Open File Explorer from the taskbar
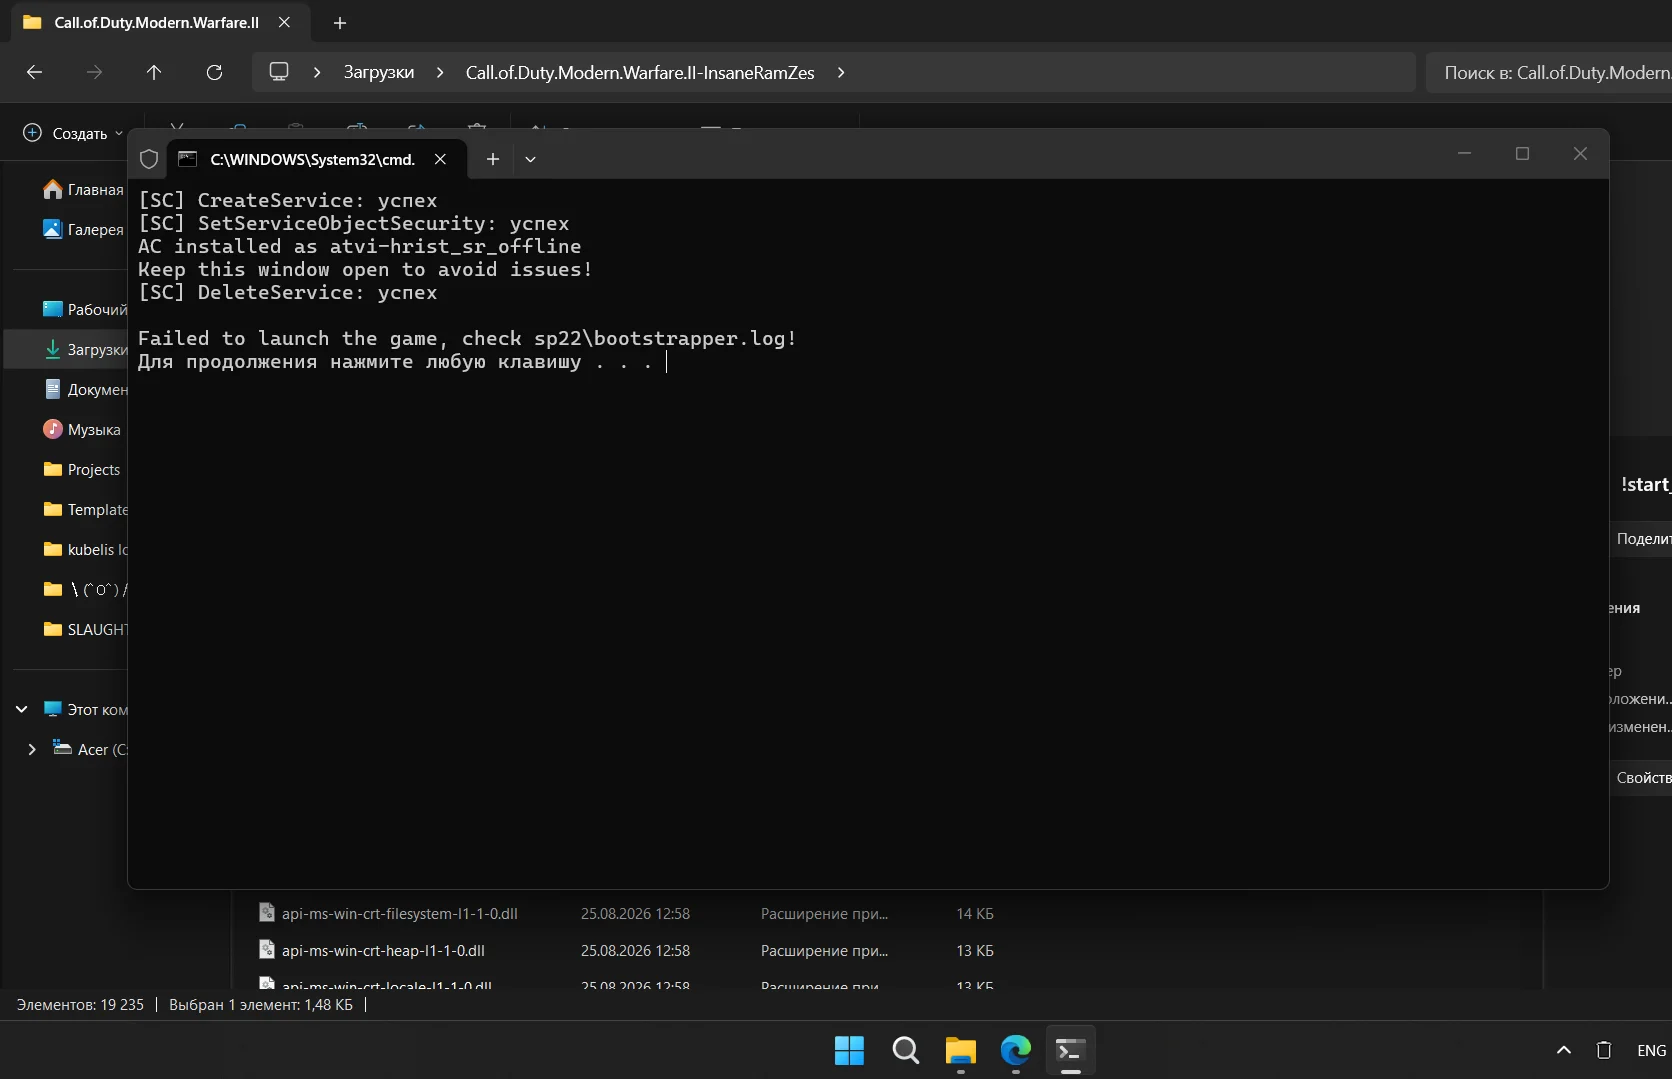1672x1079 pixels. coord(960,1050)
